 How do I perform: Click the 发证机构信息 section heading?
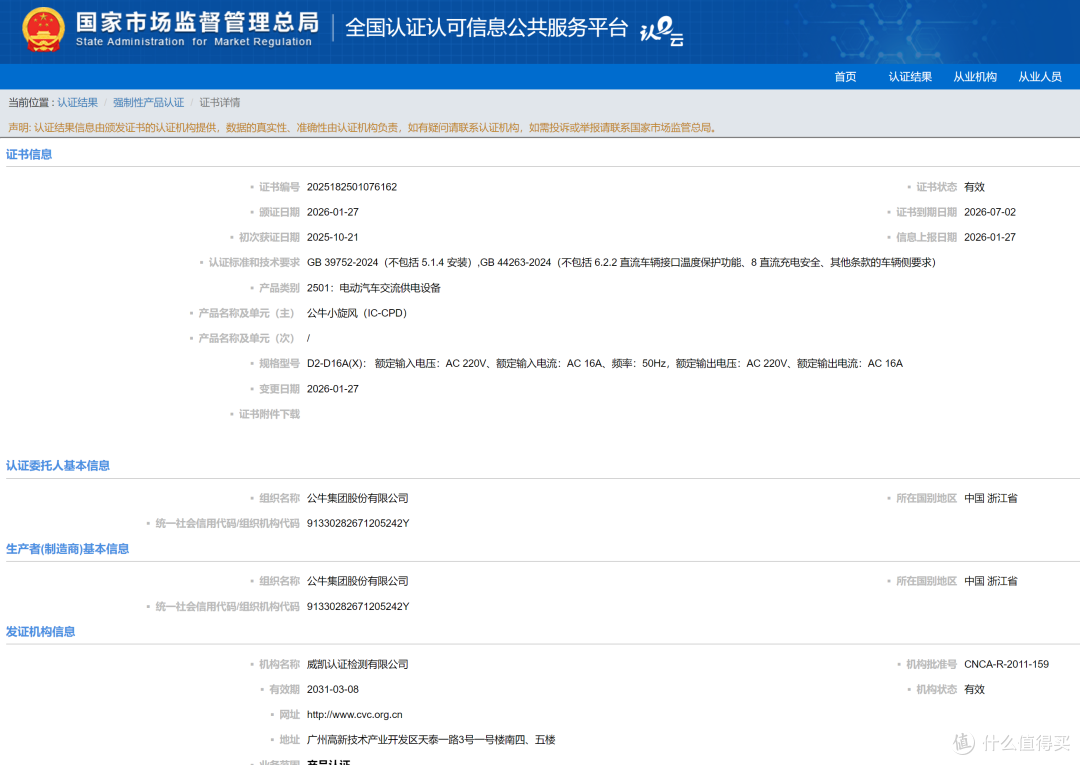tap(40, 631)
